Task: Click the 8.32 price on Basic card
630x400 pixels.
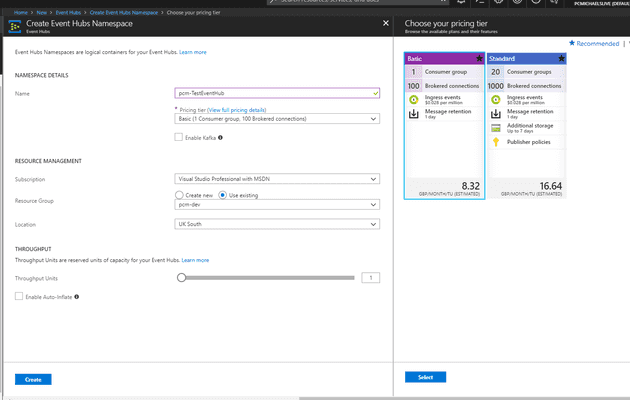Action: click(x=470, y=186)
